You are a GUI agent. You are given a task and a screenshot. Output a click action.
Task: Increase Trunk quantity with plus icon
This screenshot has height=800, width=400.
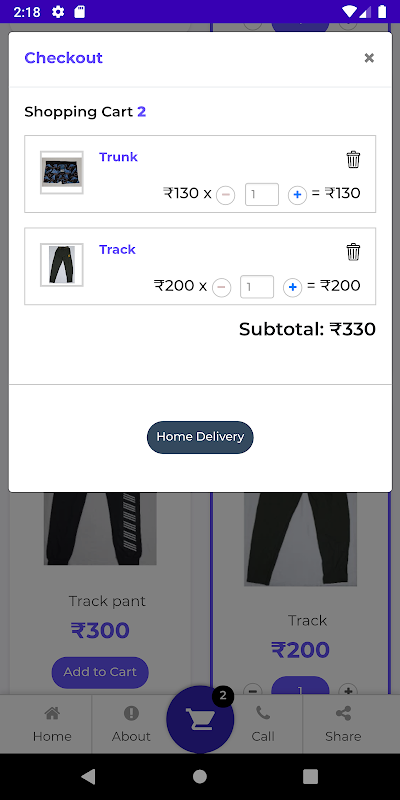coord(297,195)
